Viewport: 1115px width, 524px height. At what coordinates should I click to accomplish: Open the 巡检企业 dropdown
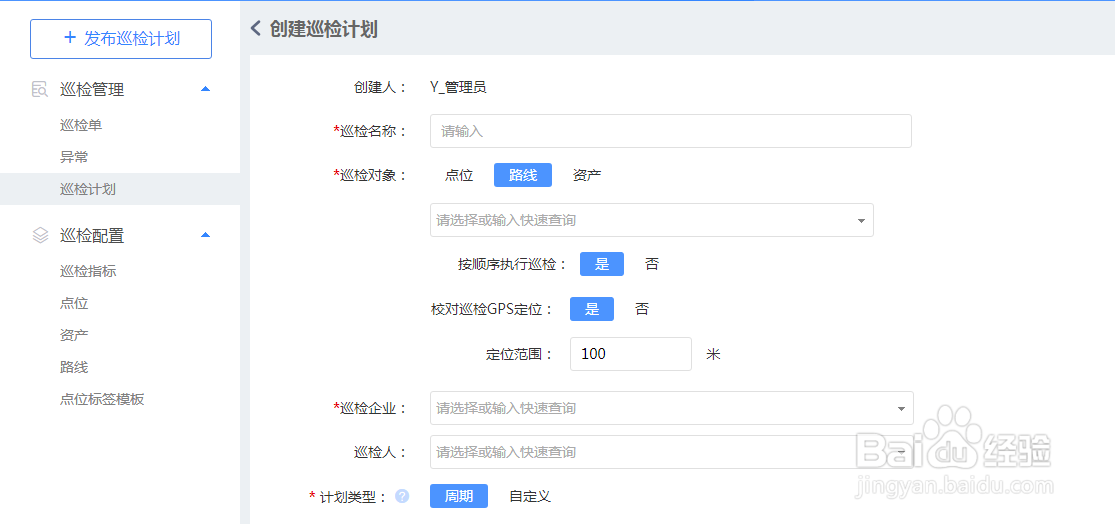coord(901,408)
